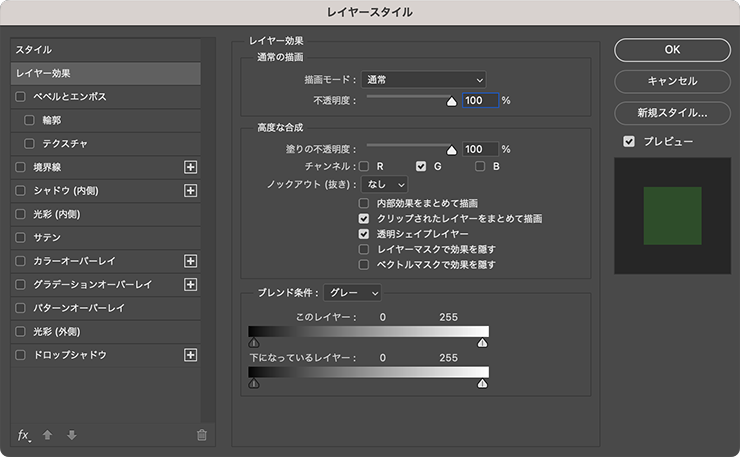
Task: Enable カラーオーバーレイ checkbox
Action: pos(20,261)
